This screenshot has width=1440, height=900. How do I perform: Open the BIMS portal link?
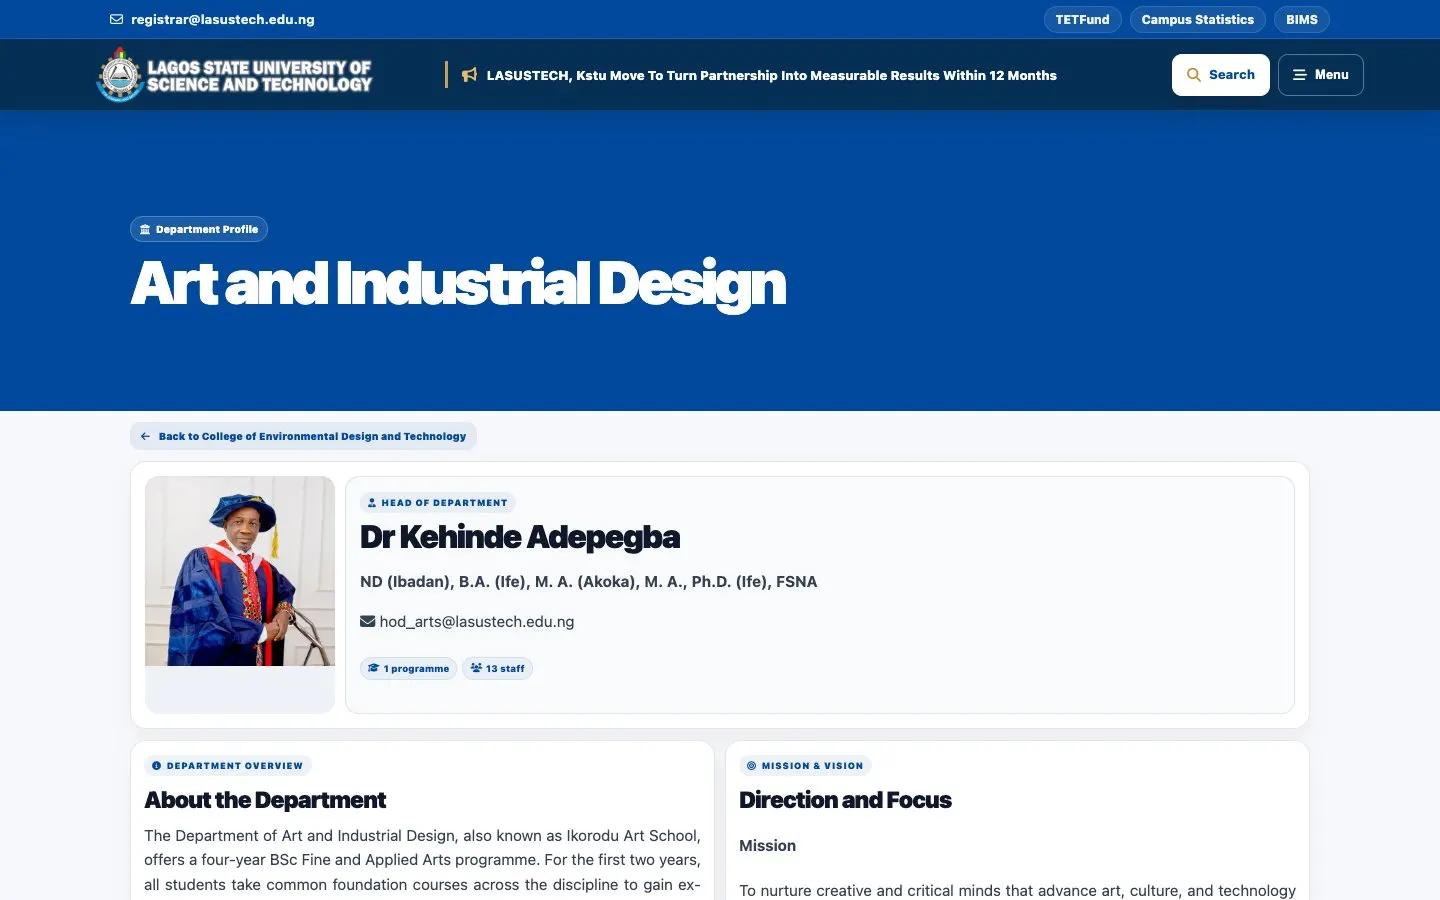(x=1301, y=19)
